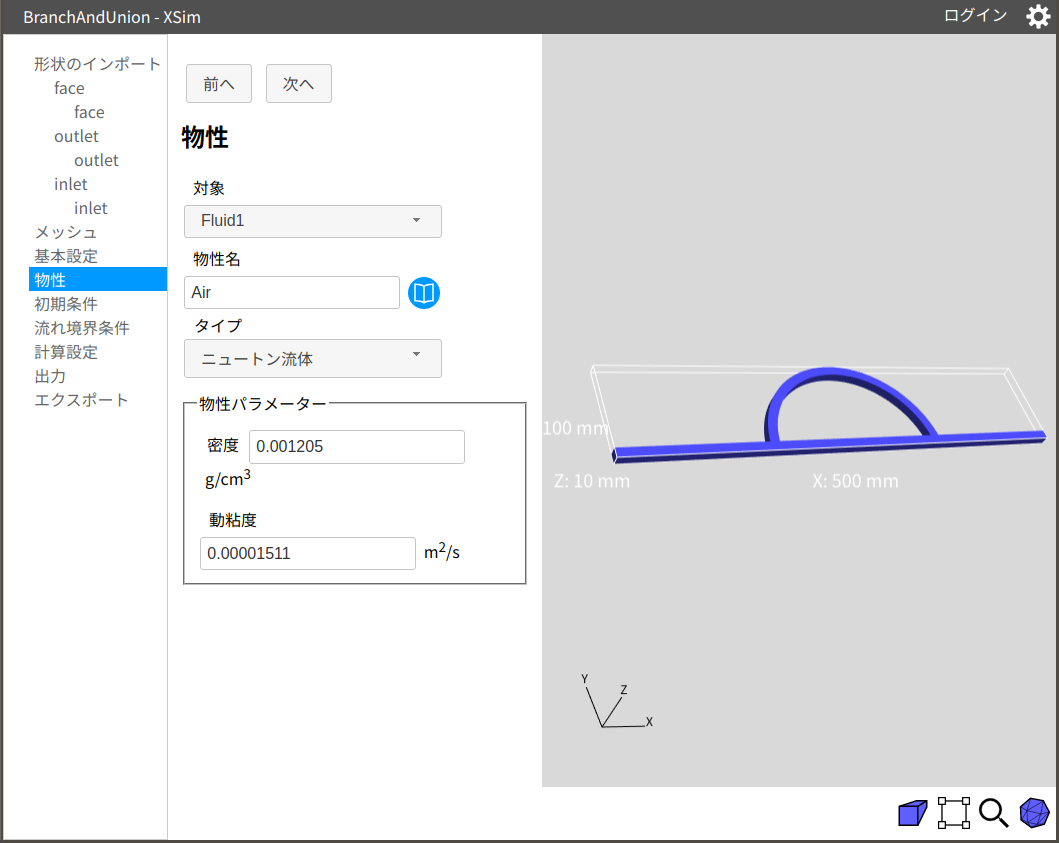This screenshot has width=1059, height=843.
Task: Click the blue polyhedron mesh icon
Action: coord(1034,813)
